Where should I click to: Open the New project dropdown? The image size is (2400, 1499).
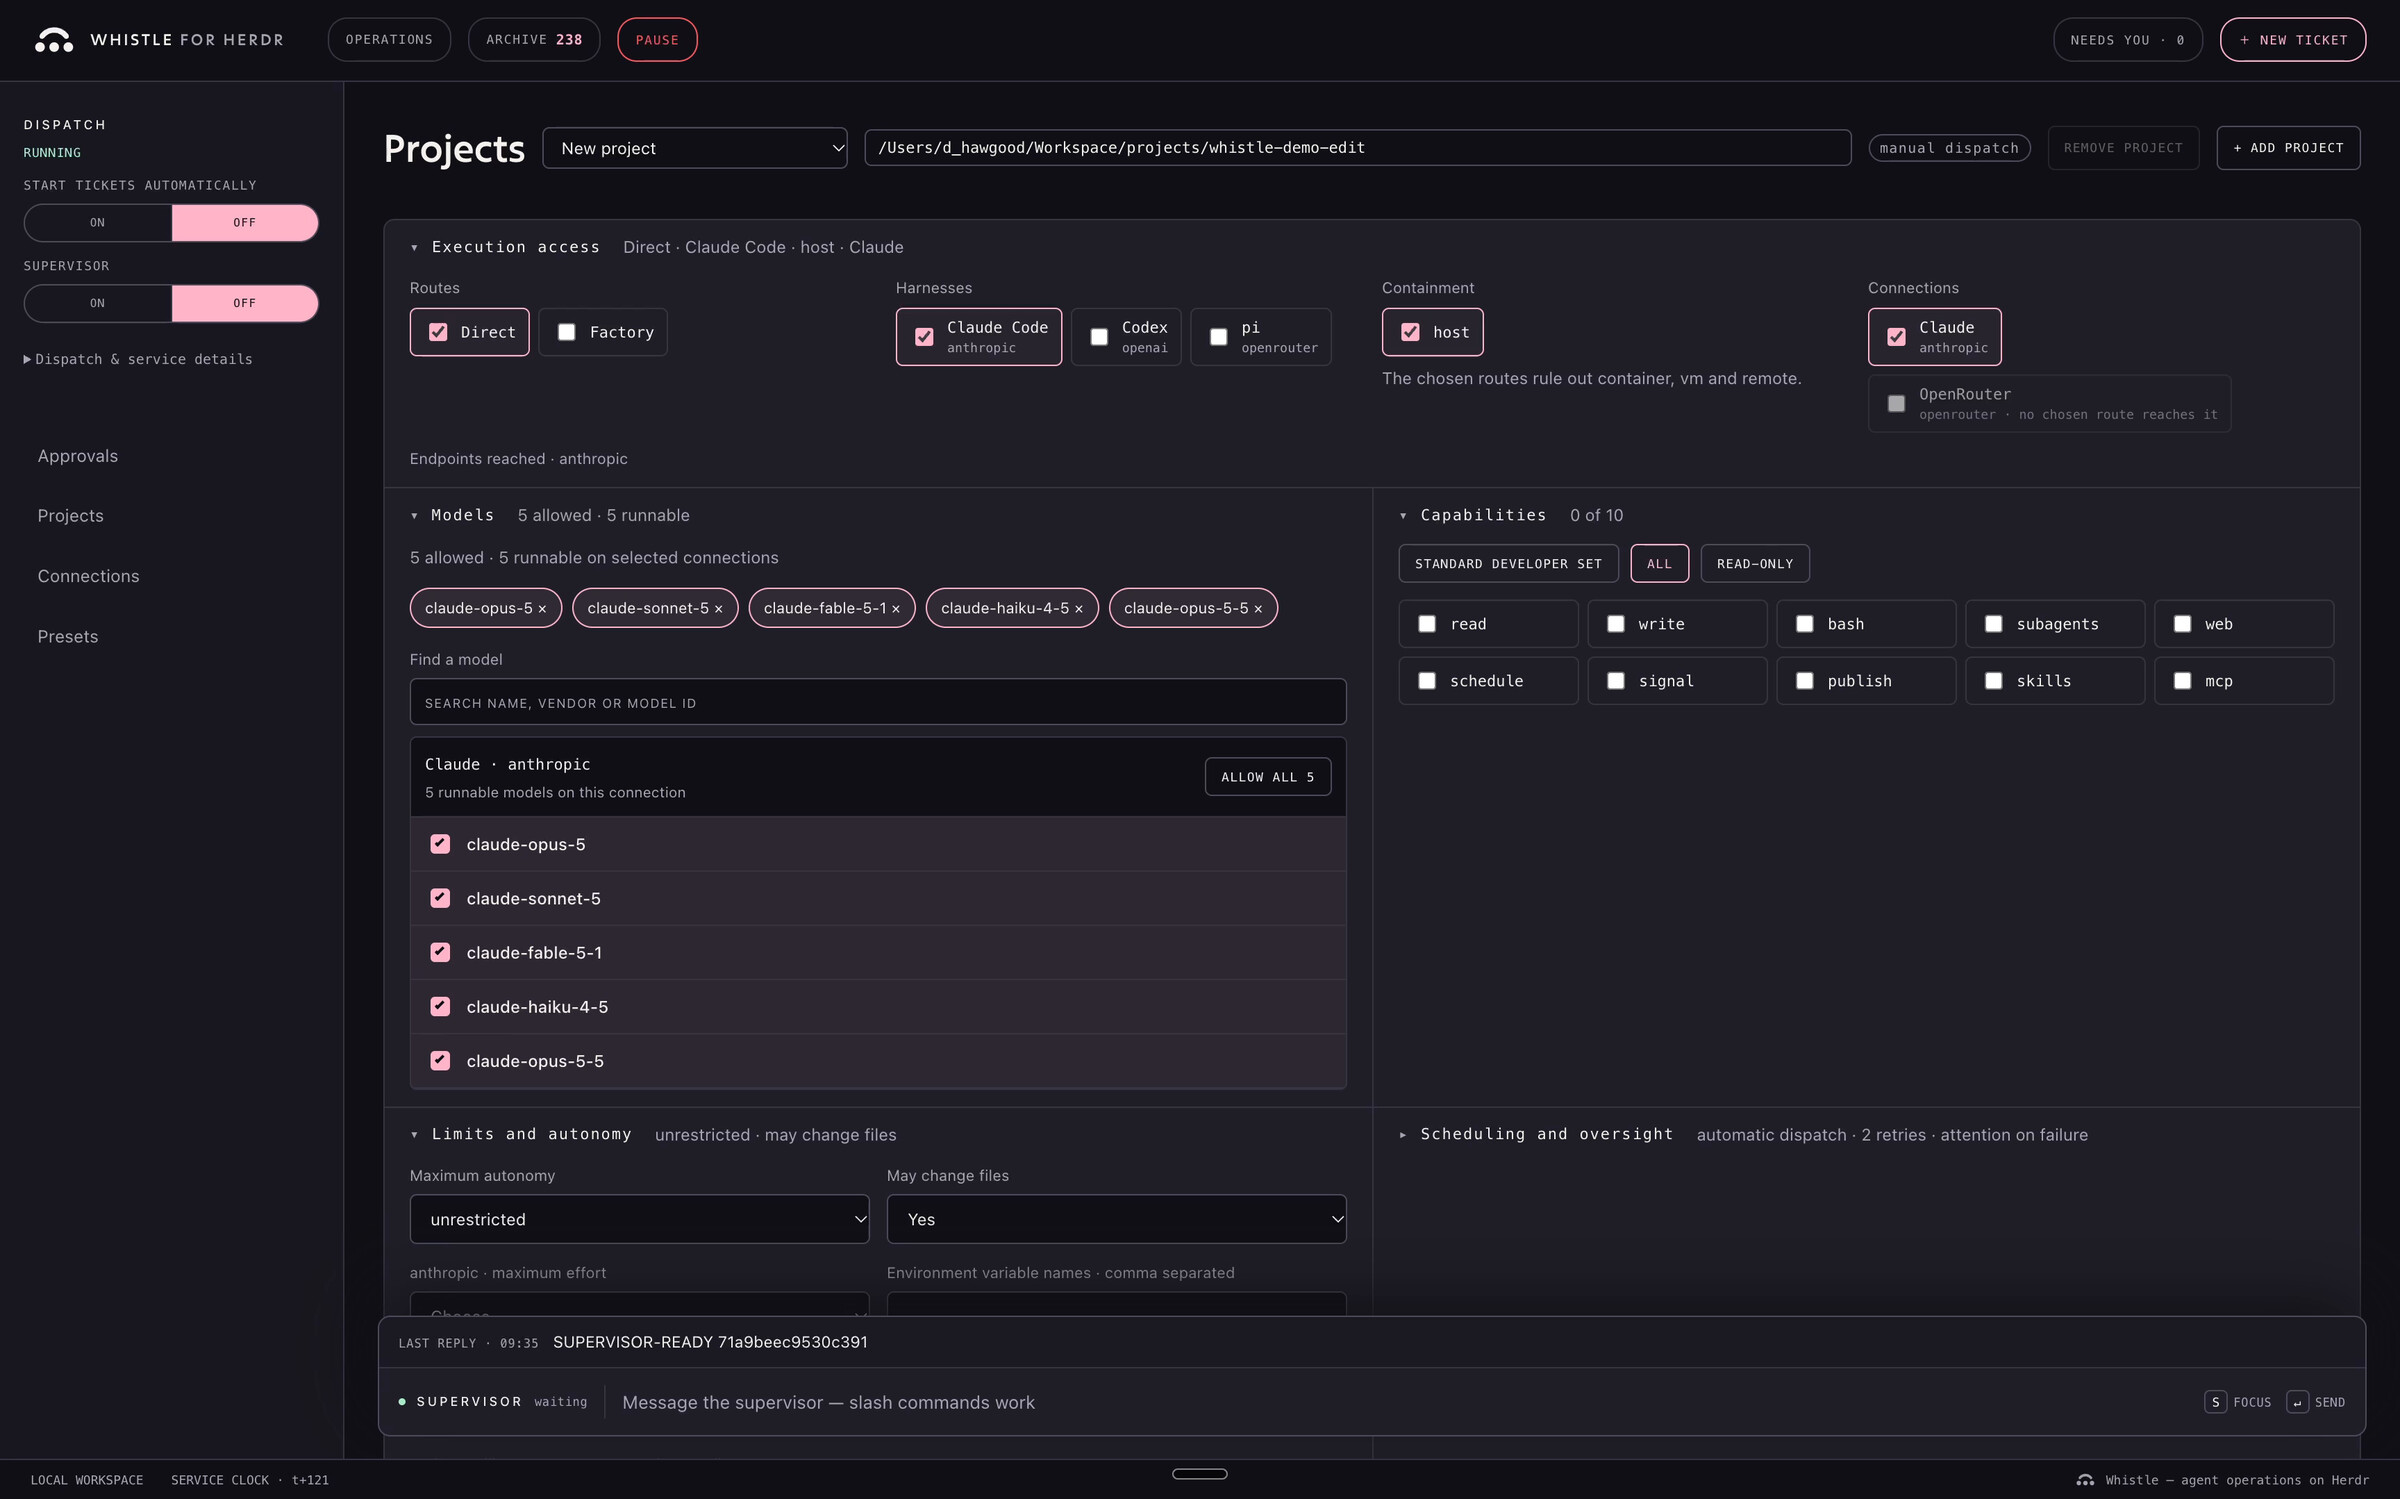pyautogui.click(x=695, y=148)
